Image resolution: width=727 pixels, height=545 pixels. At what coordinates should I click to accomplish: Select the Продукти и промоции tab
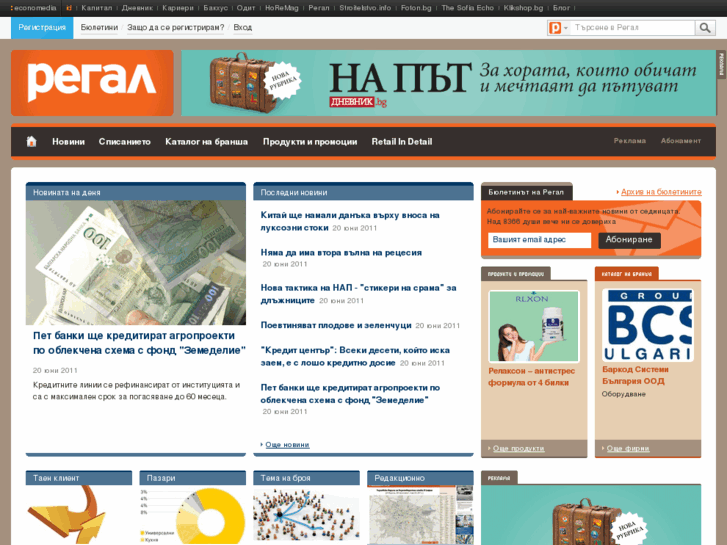pos(516,274)
